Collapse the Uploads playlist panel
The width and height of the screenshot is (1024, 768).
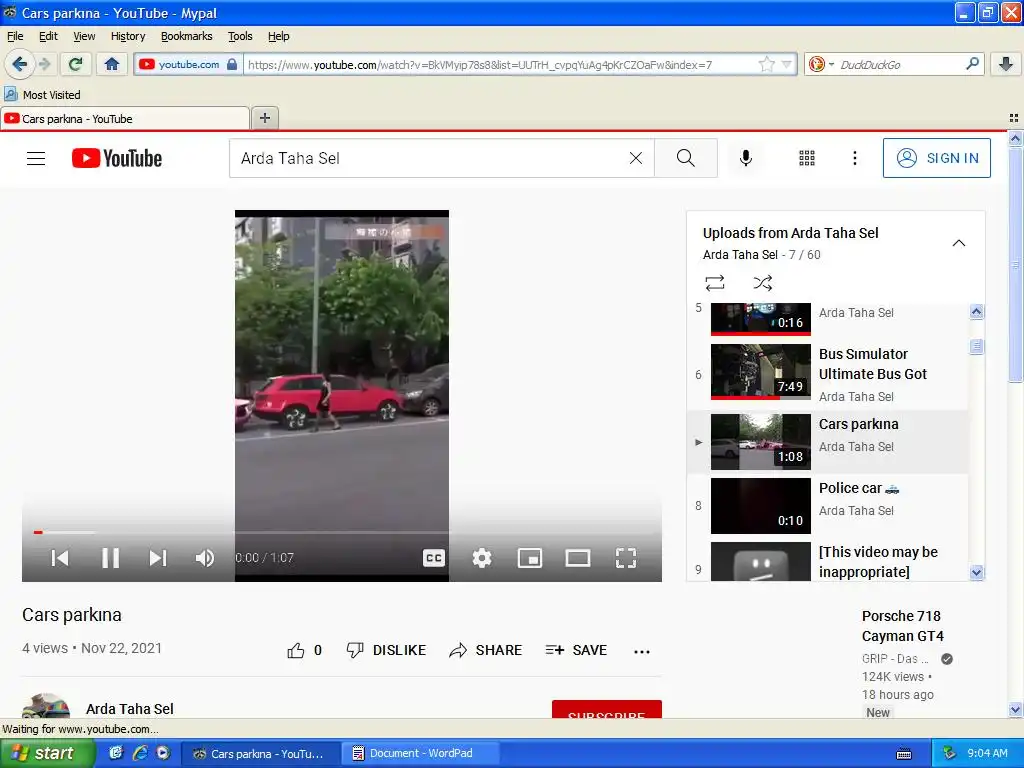pyautogui.click(x=959, y=243)
